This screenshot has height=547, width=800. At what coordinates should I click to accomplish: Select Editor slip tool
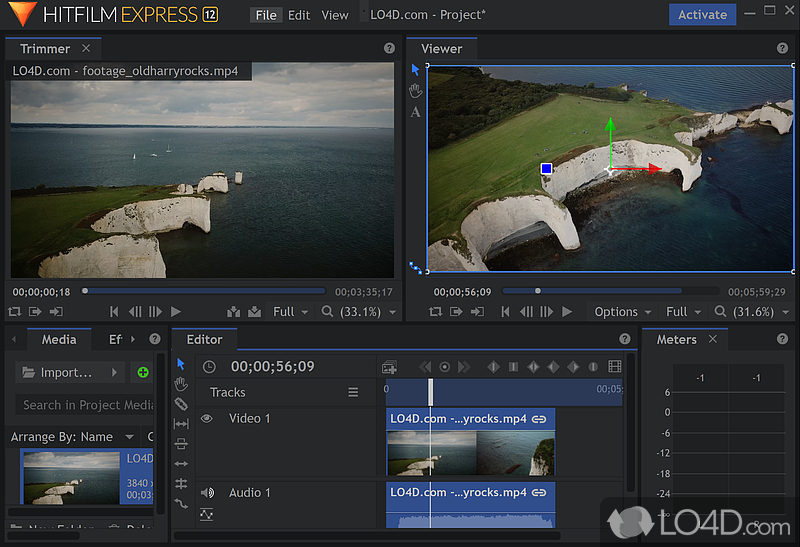[181, 424]
